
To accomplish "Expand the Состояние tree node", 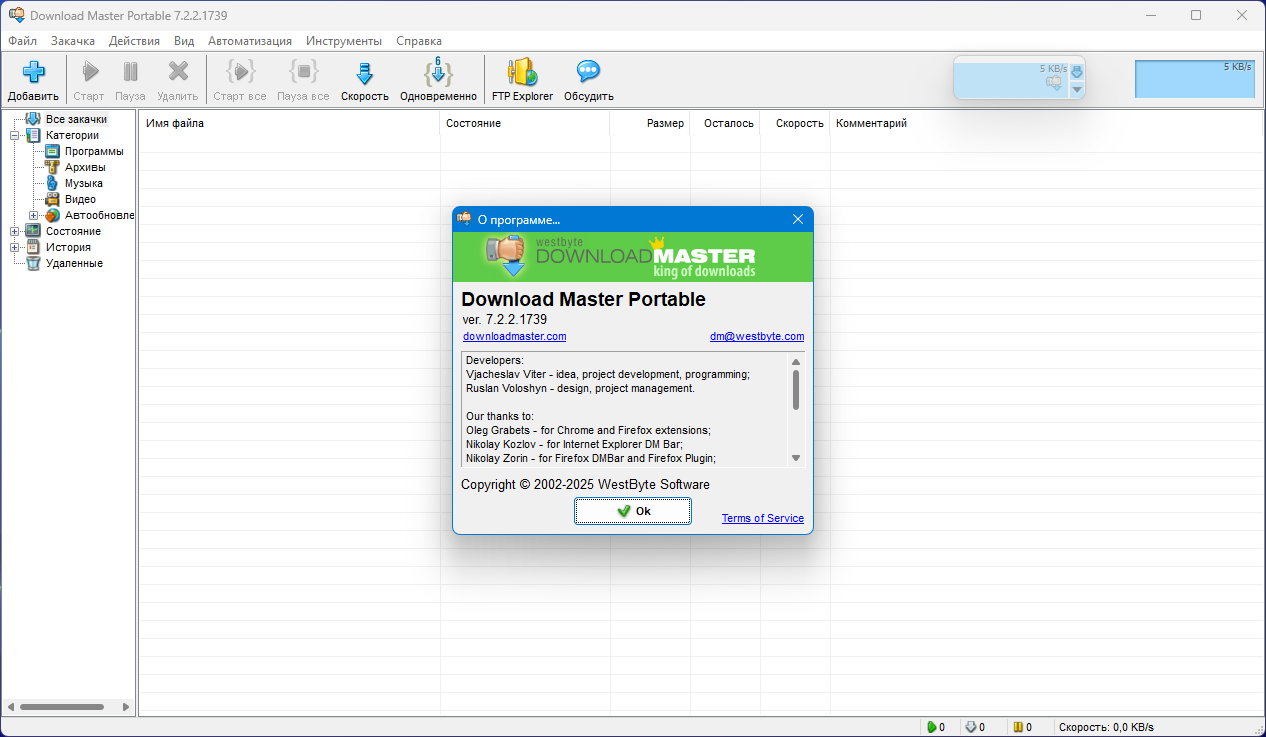I will pos(15,231).
